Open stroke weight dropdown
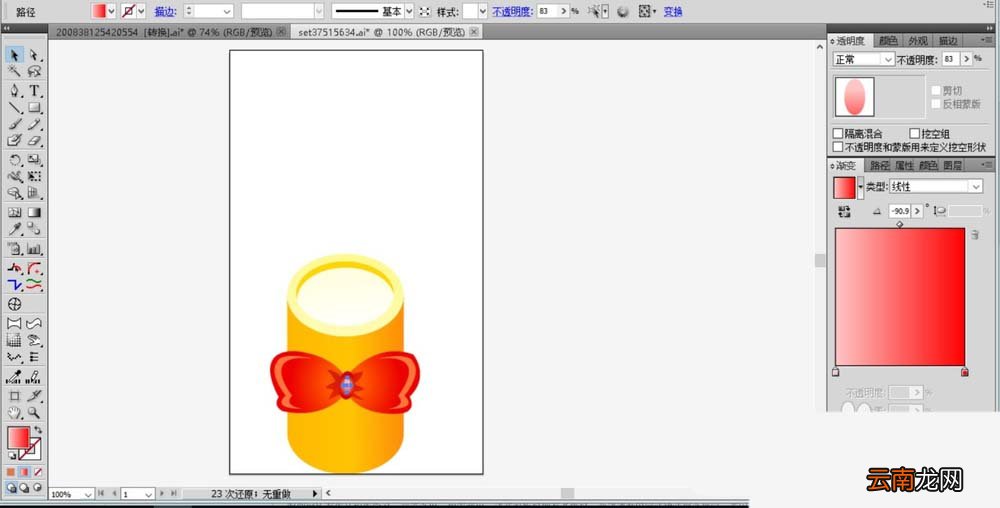This screenshot has width=1000, height=508. (227, 11)
